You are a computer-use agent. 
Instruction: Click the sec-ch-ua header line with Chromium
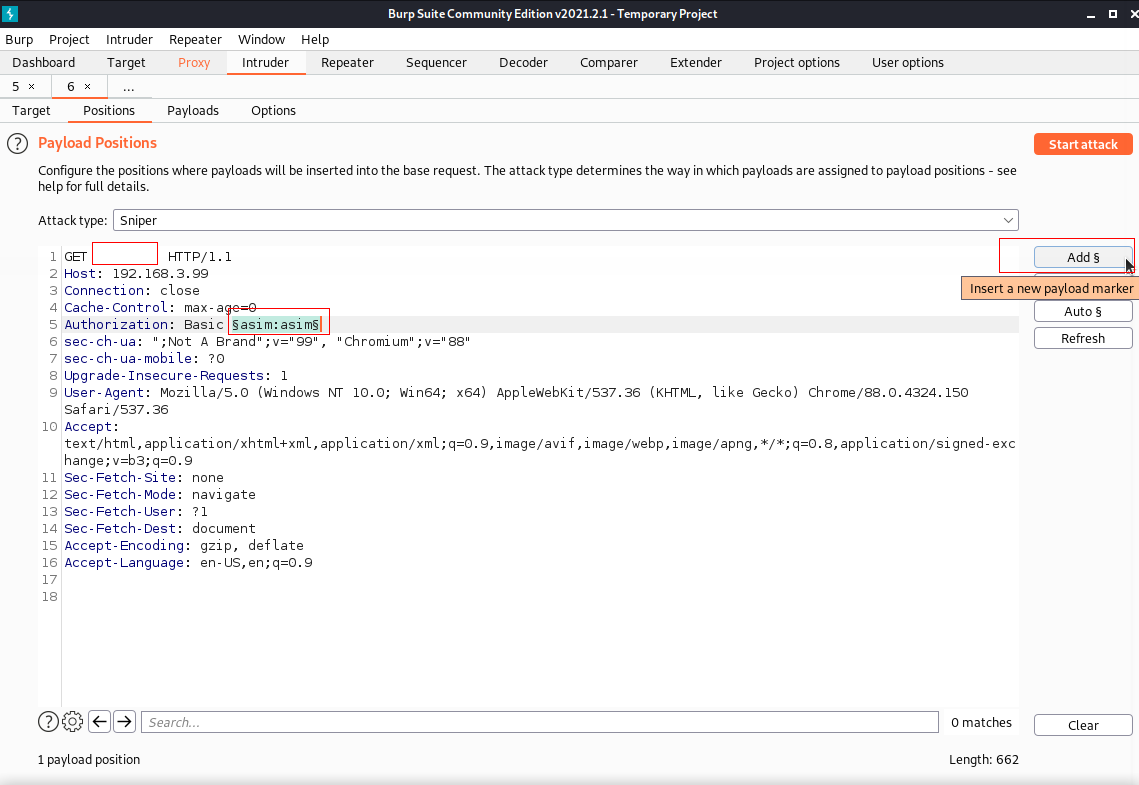[x=267, y=341]
